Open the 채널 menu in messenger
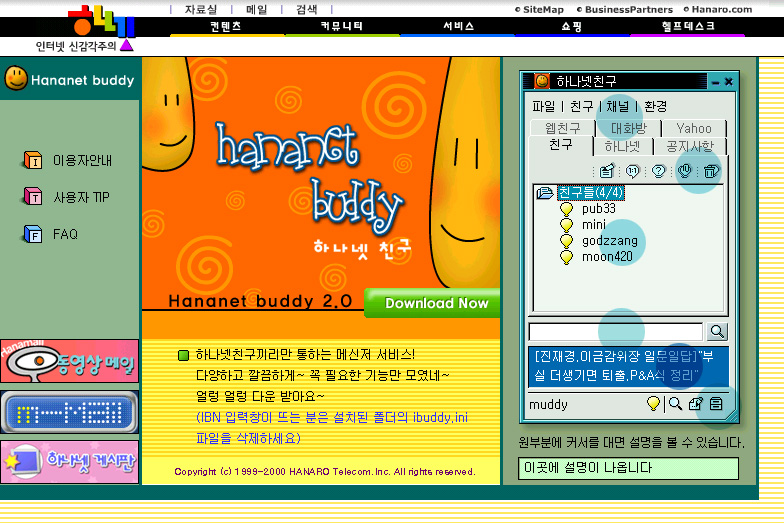The image size is (784, 523). (618, 106)
